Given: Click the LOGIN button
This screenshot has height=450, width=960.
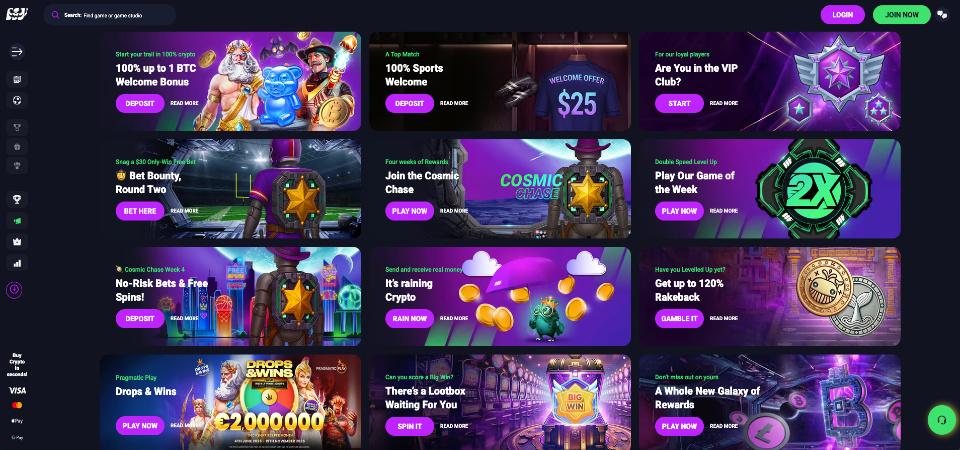Looking at the screenshot, I should pyautogui.click(x=842, y=15).
